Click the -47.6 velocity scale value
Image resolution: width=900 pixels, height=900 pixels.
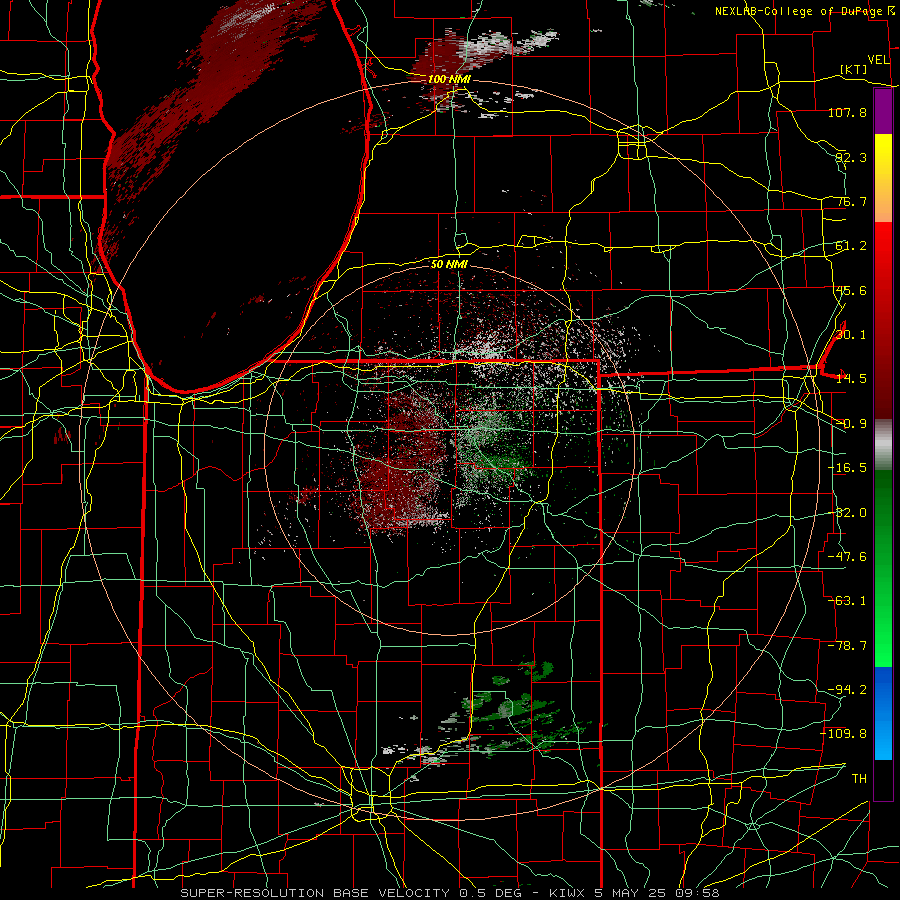pyautogui.click(x=847, y=557)
